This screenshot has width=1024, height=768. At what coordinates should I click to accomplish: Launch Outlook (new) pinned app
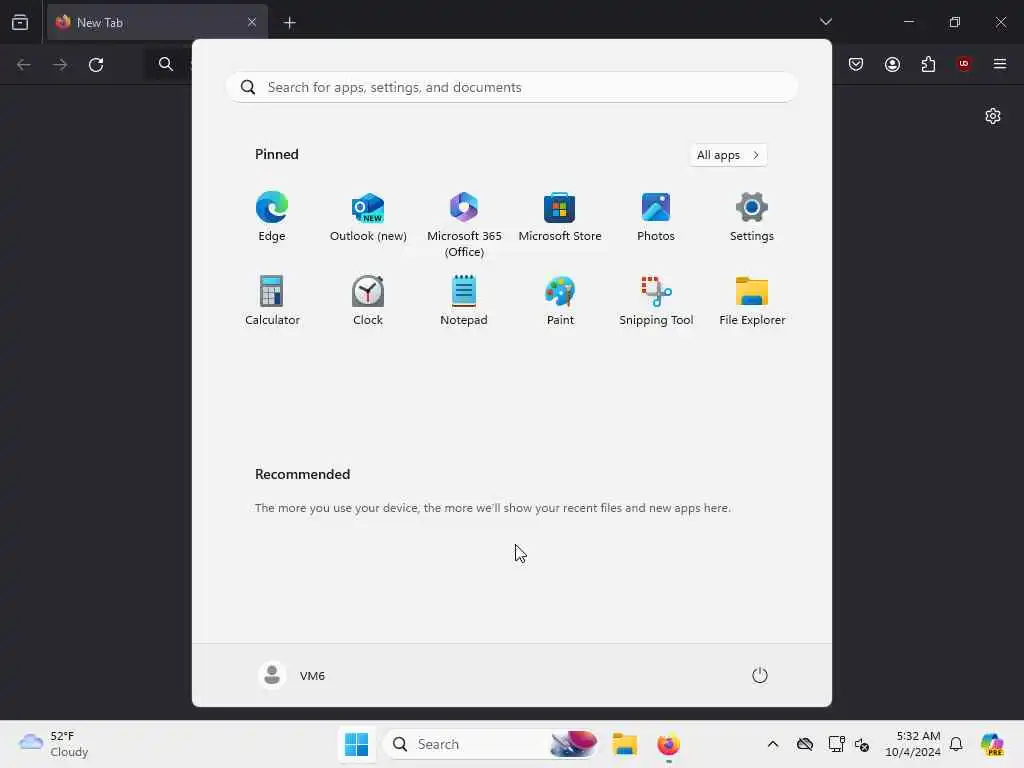pos(368,217)
